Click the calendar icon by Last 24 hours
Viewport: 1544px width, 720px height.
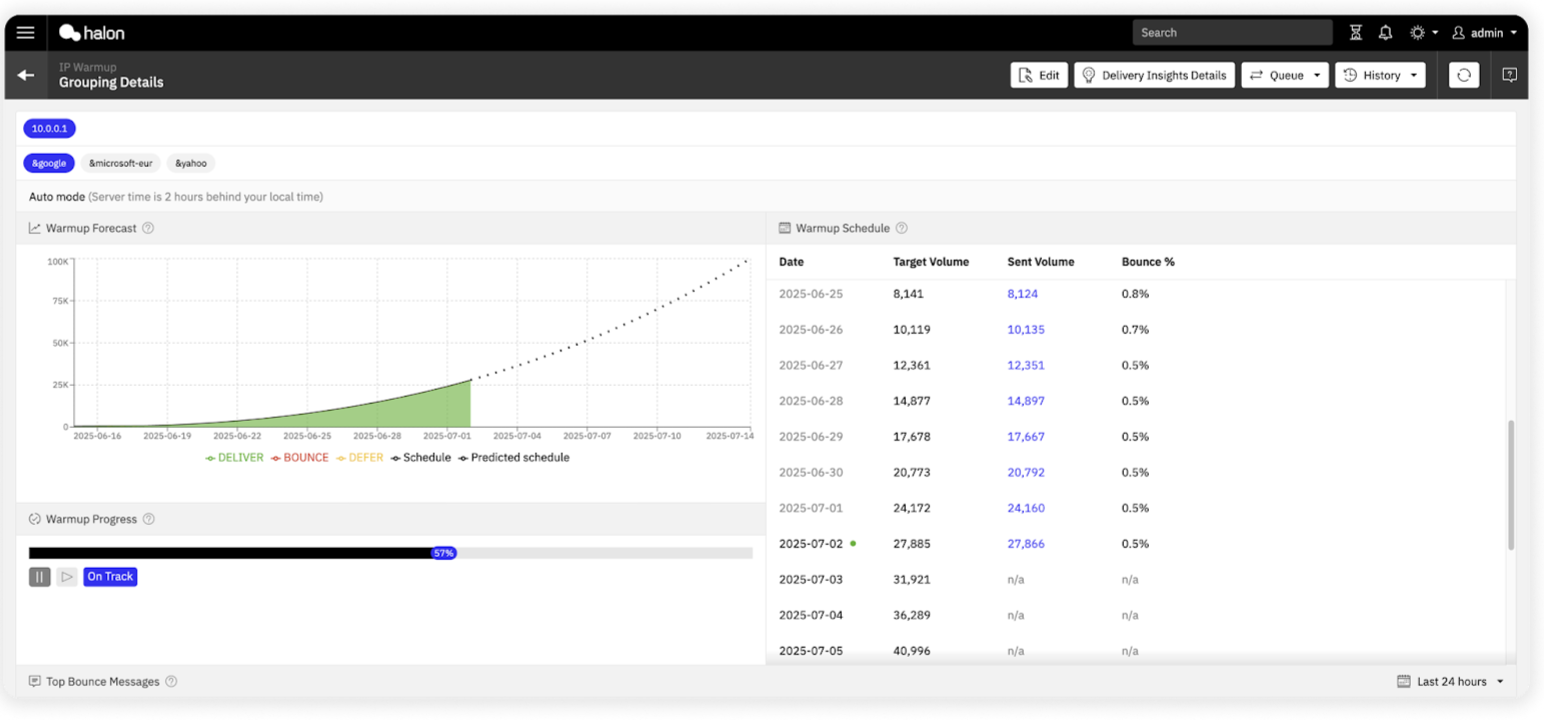click(x=1404, y=682)
